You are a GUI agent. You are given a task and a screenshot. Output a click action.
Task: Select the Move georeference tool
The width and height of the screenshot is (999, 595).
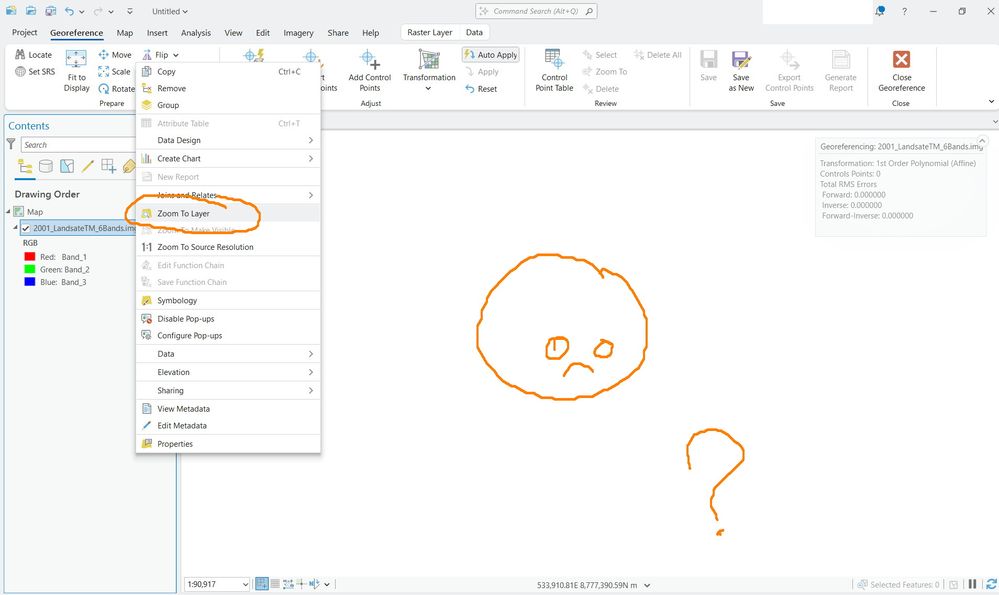(x=115, y=55)
